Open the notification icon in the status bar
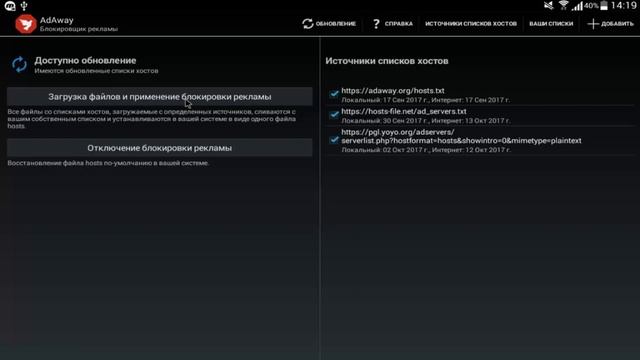Image resolution: width=640 pixels, height=360 pixels. (x=10, y=6)
